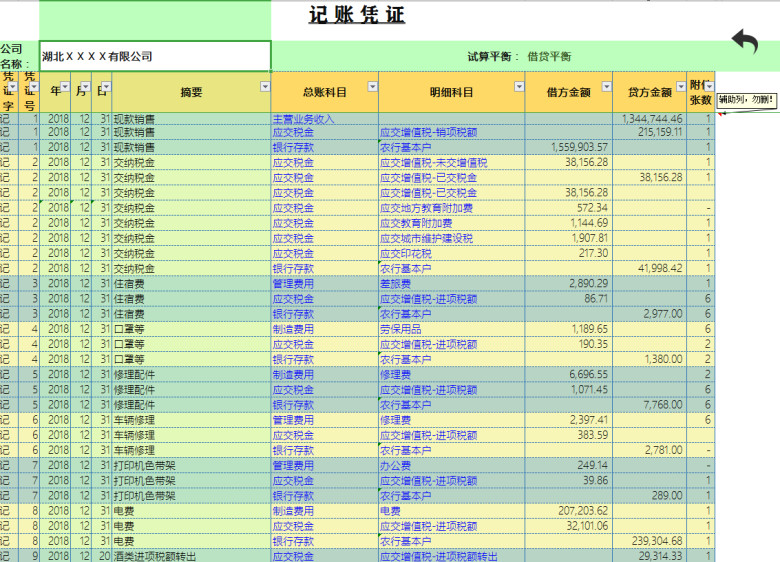
Task: Open the 应交城市维护建设税 detail link
Action: (426, 238)
